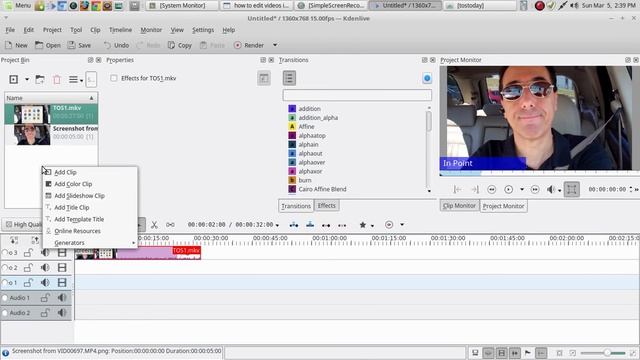The height and width of the screenshot is (360, 640).
Task: Mute audio on video track 3
Action: click(x=45, y=253)
